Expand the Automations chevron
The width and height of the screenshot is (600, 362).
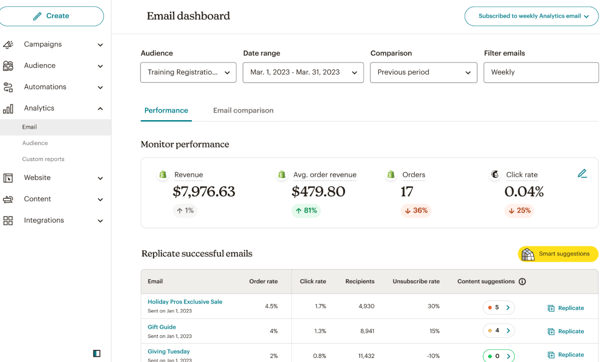(x=100, y=88)
